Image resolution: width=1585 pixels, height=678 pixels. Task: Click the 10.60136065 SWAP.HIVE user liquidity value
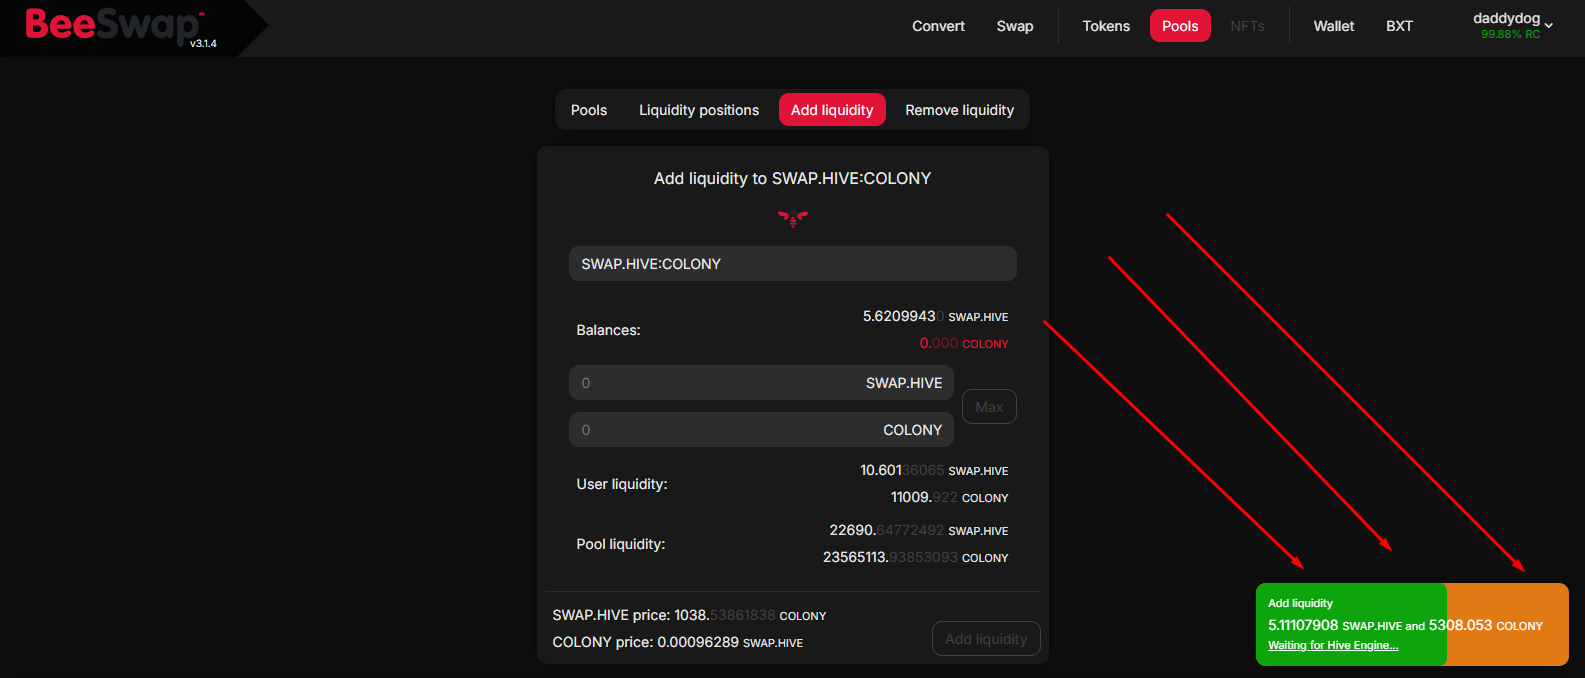(x=934, y=470)
